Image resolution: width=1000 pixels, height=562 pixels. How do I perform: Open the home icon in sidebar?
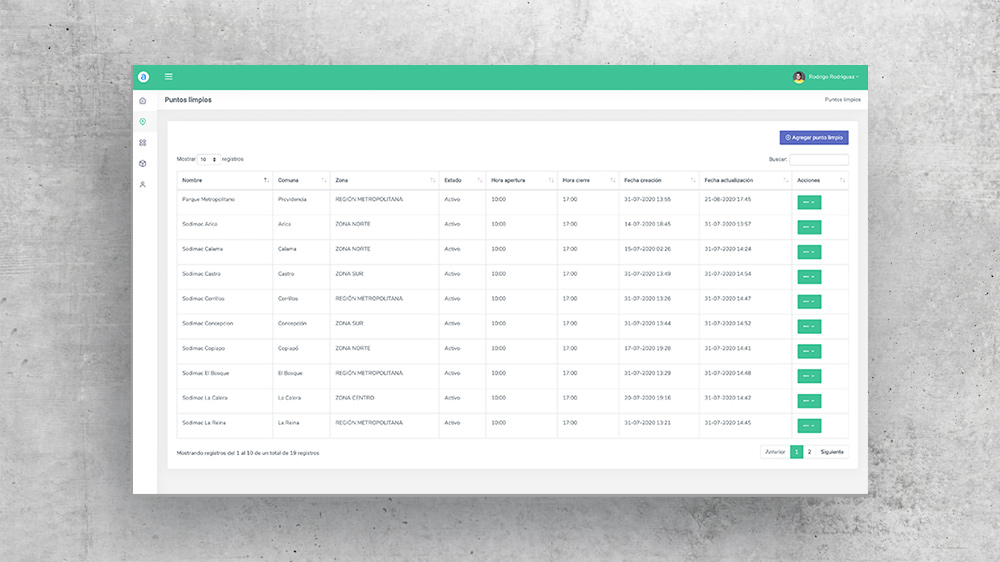[x=143, y=101]
